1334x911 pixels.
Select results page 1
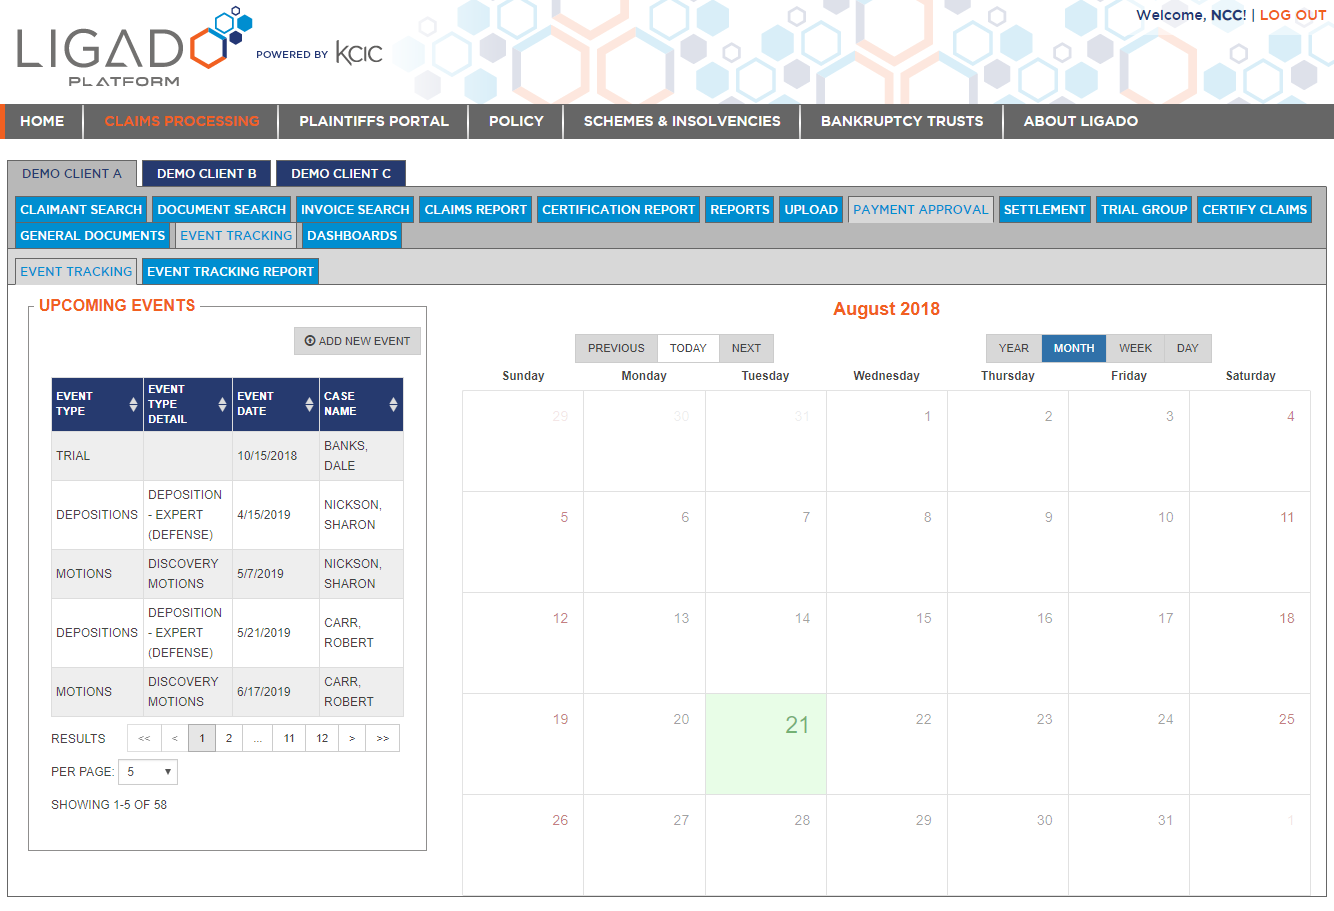202,738
